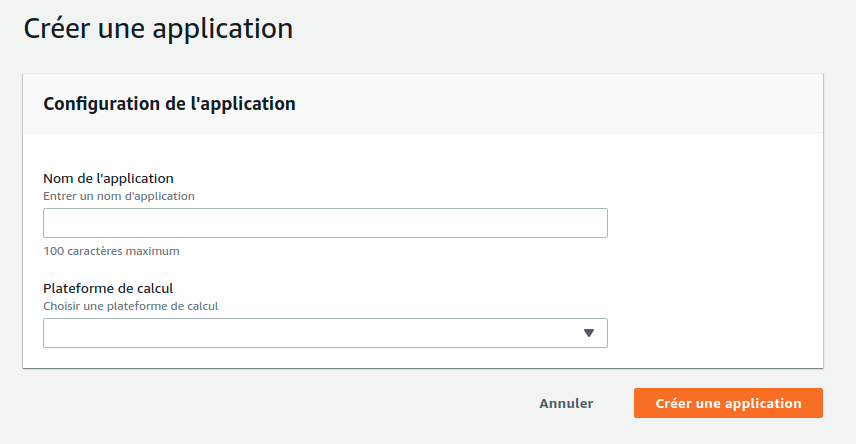Click the dropdown arrow for compute platform
This screenshot has width=856, height=444.
[589, 333]
